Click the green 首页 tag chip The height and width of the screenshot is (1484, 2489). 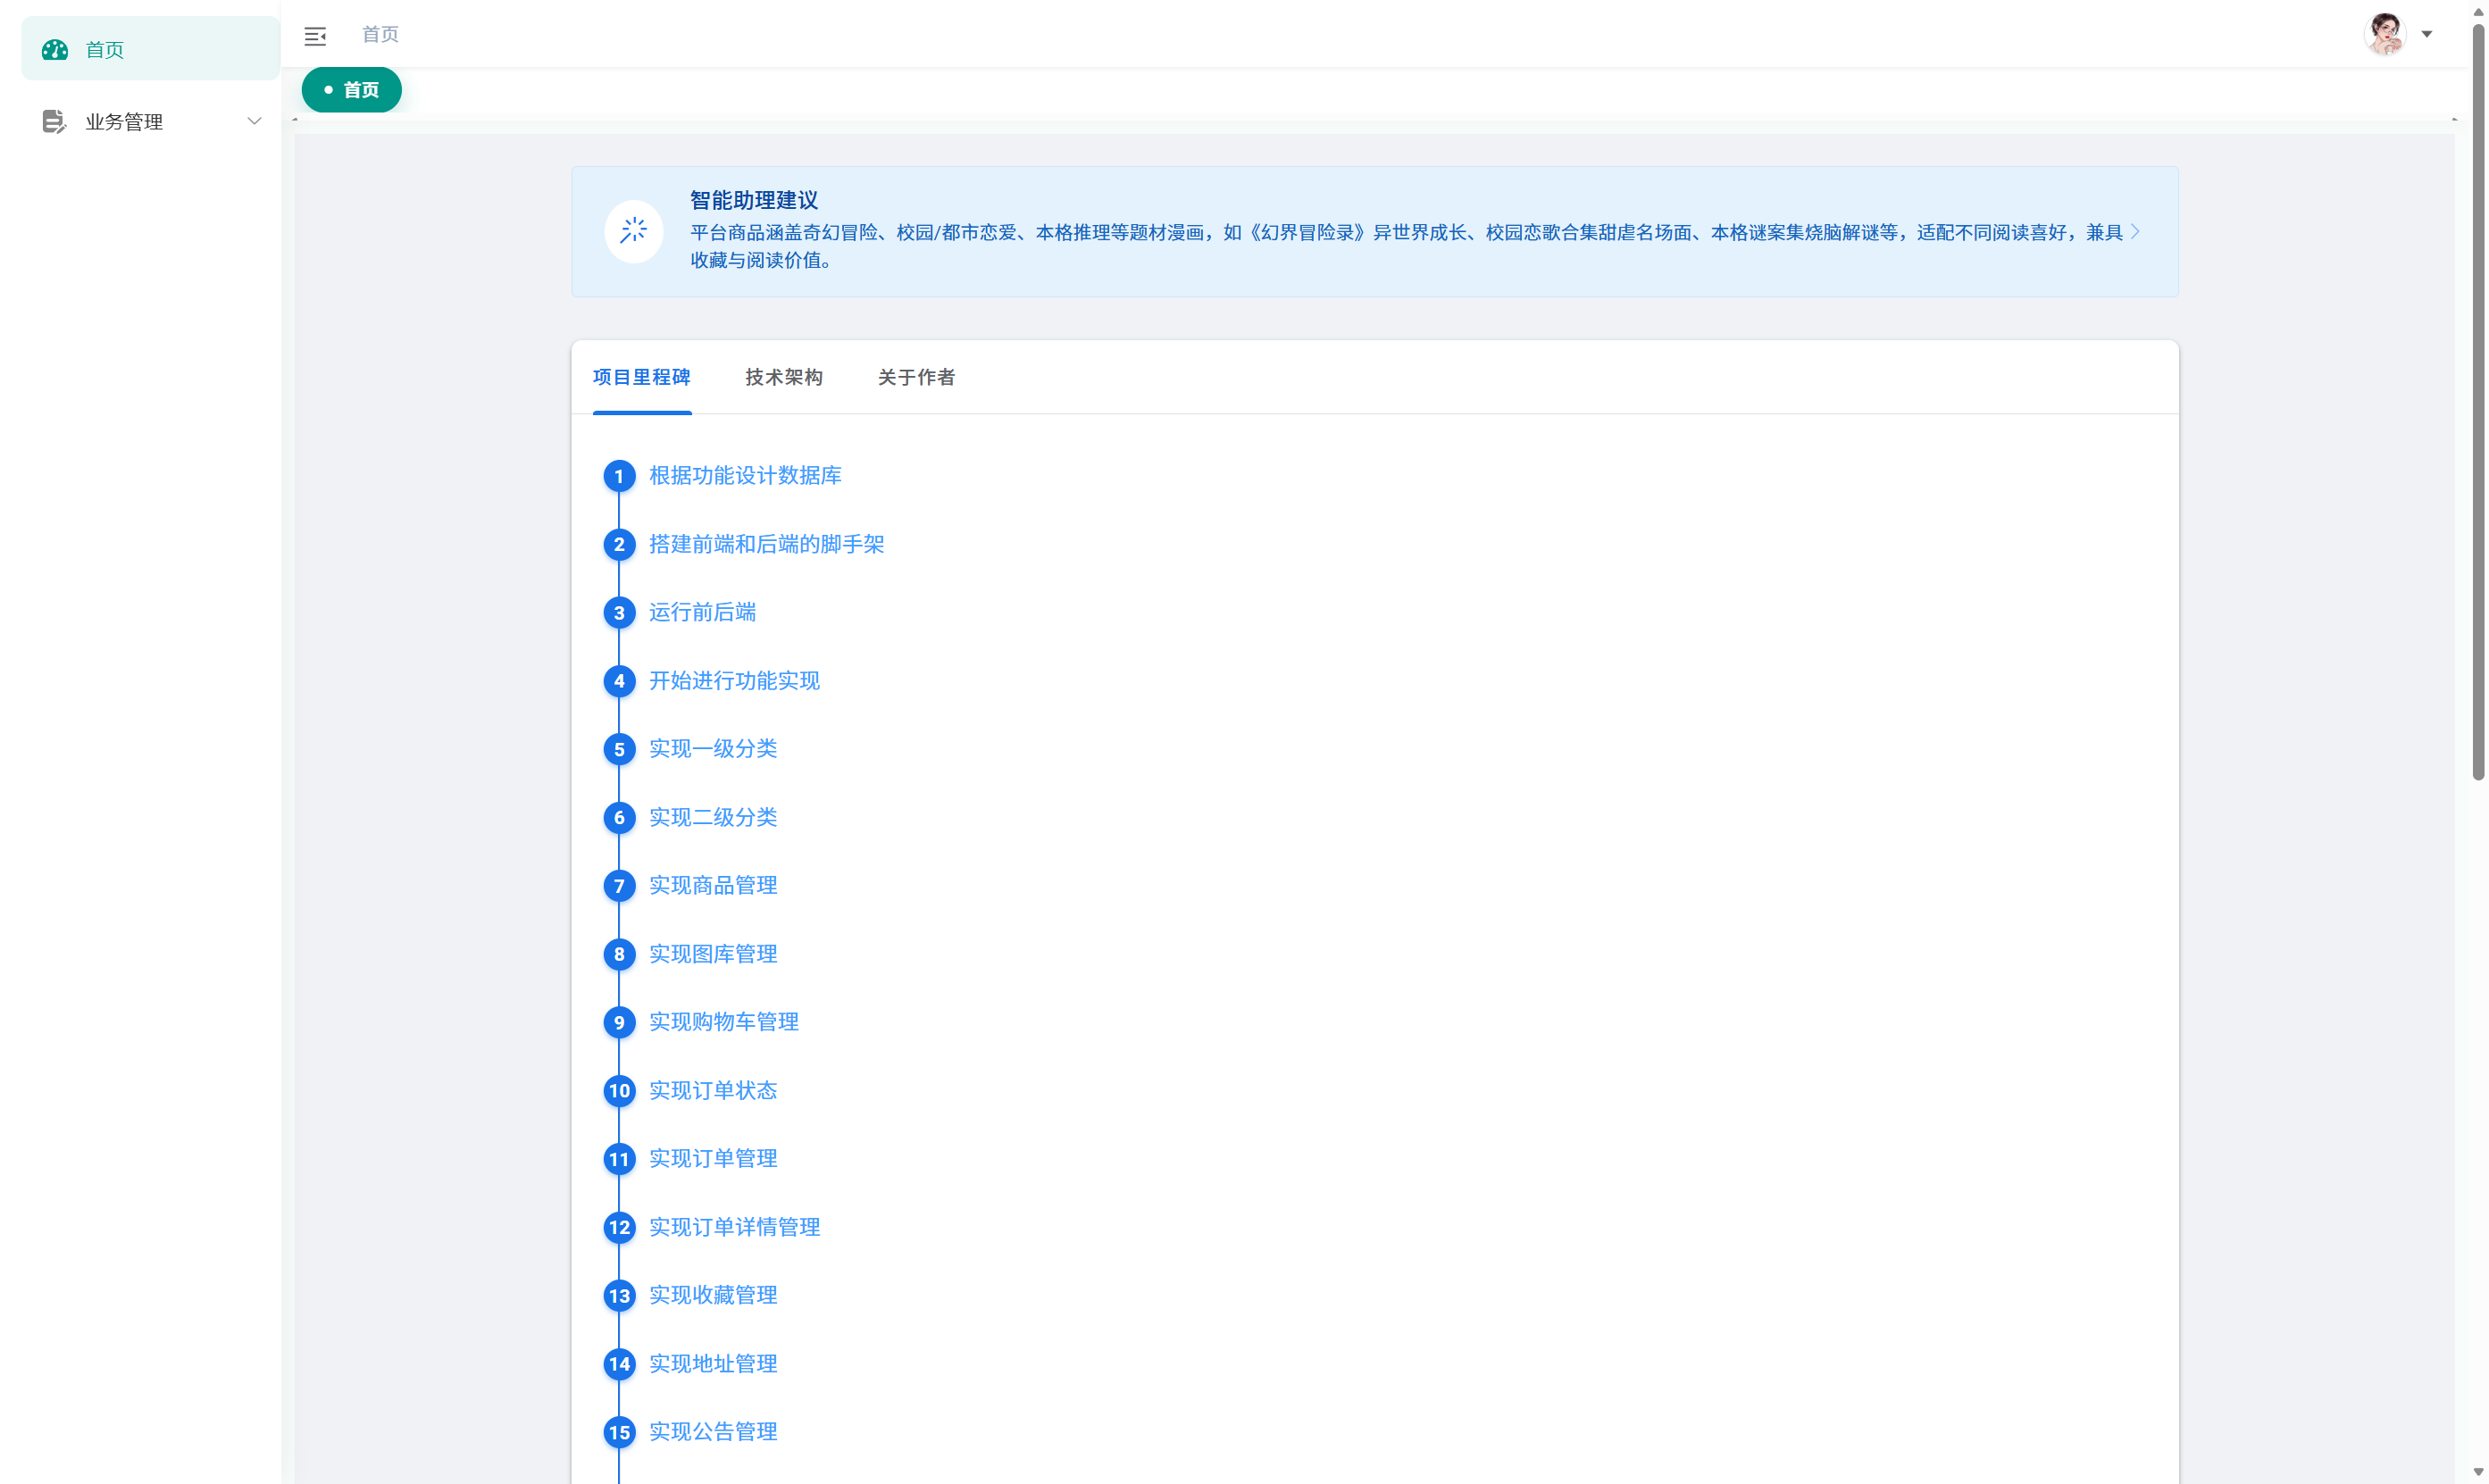click(351, 89)
